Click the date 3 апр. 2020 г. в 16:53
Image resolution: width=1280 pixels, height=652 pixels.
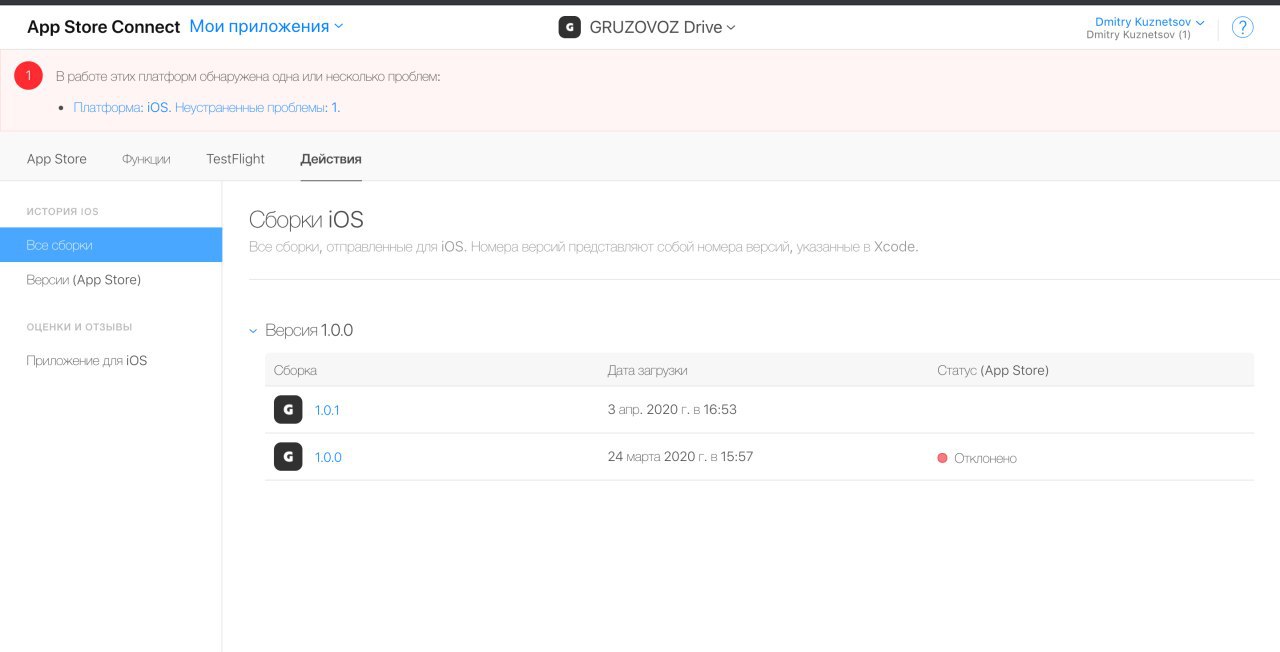point(672,410)
